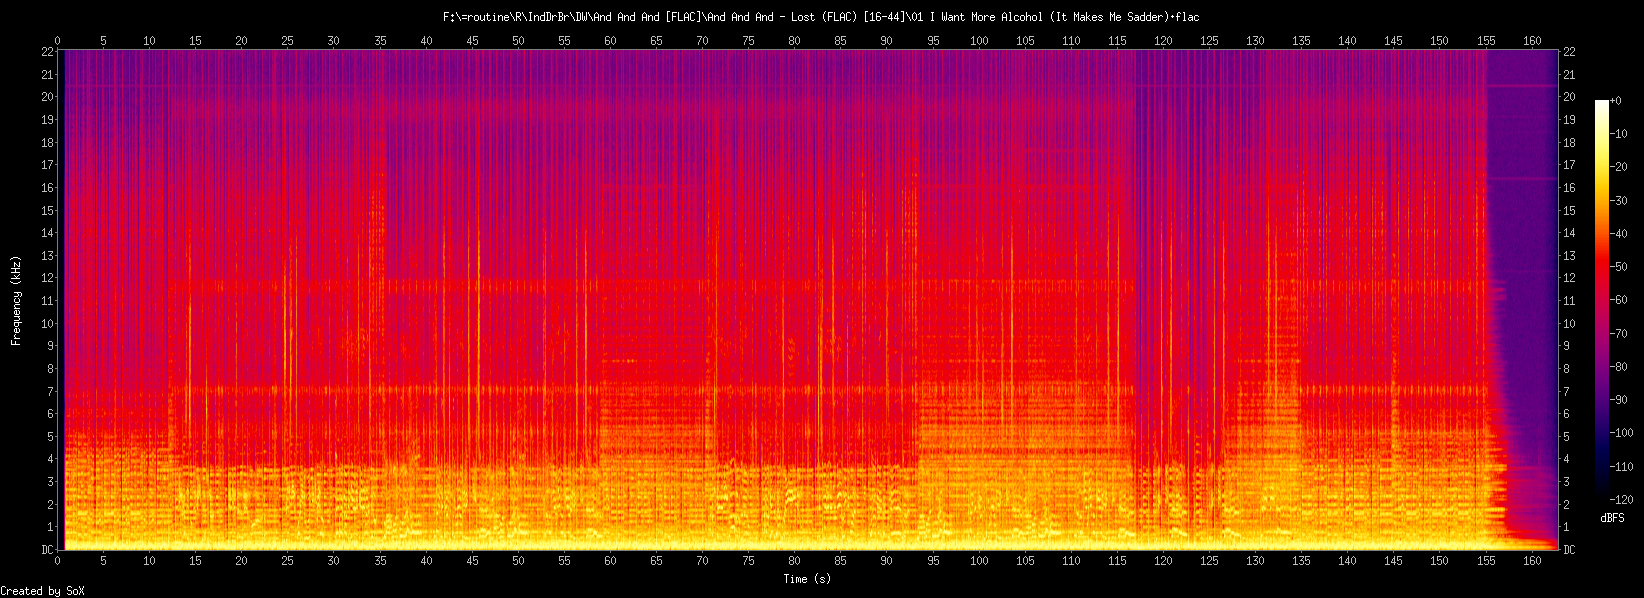1644x598 pixels.
Task: Click the "50" tick on the lower time axis
Action: pos(518,561)
